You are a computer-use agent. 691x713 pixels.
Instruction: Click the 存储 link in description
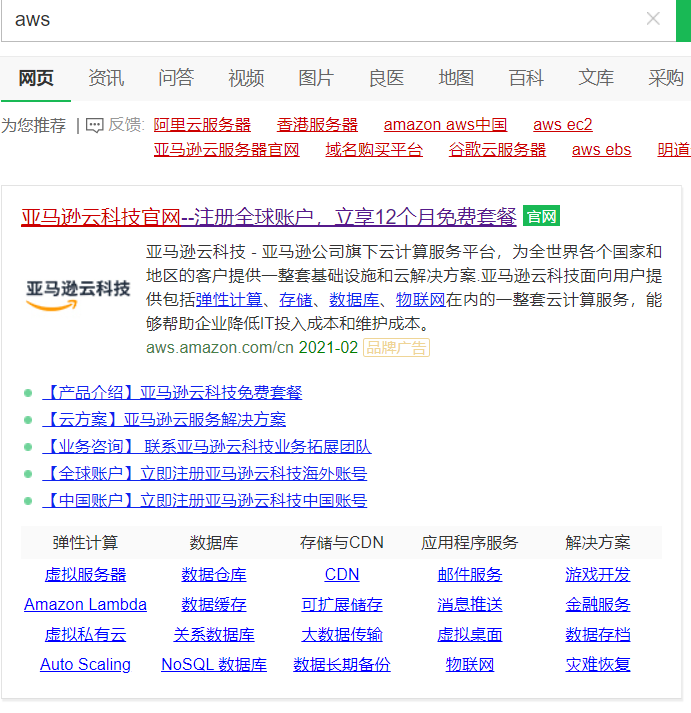click(296, 300)
